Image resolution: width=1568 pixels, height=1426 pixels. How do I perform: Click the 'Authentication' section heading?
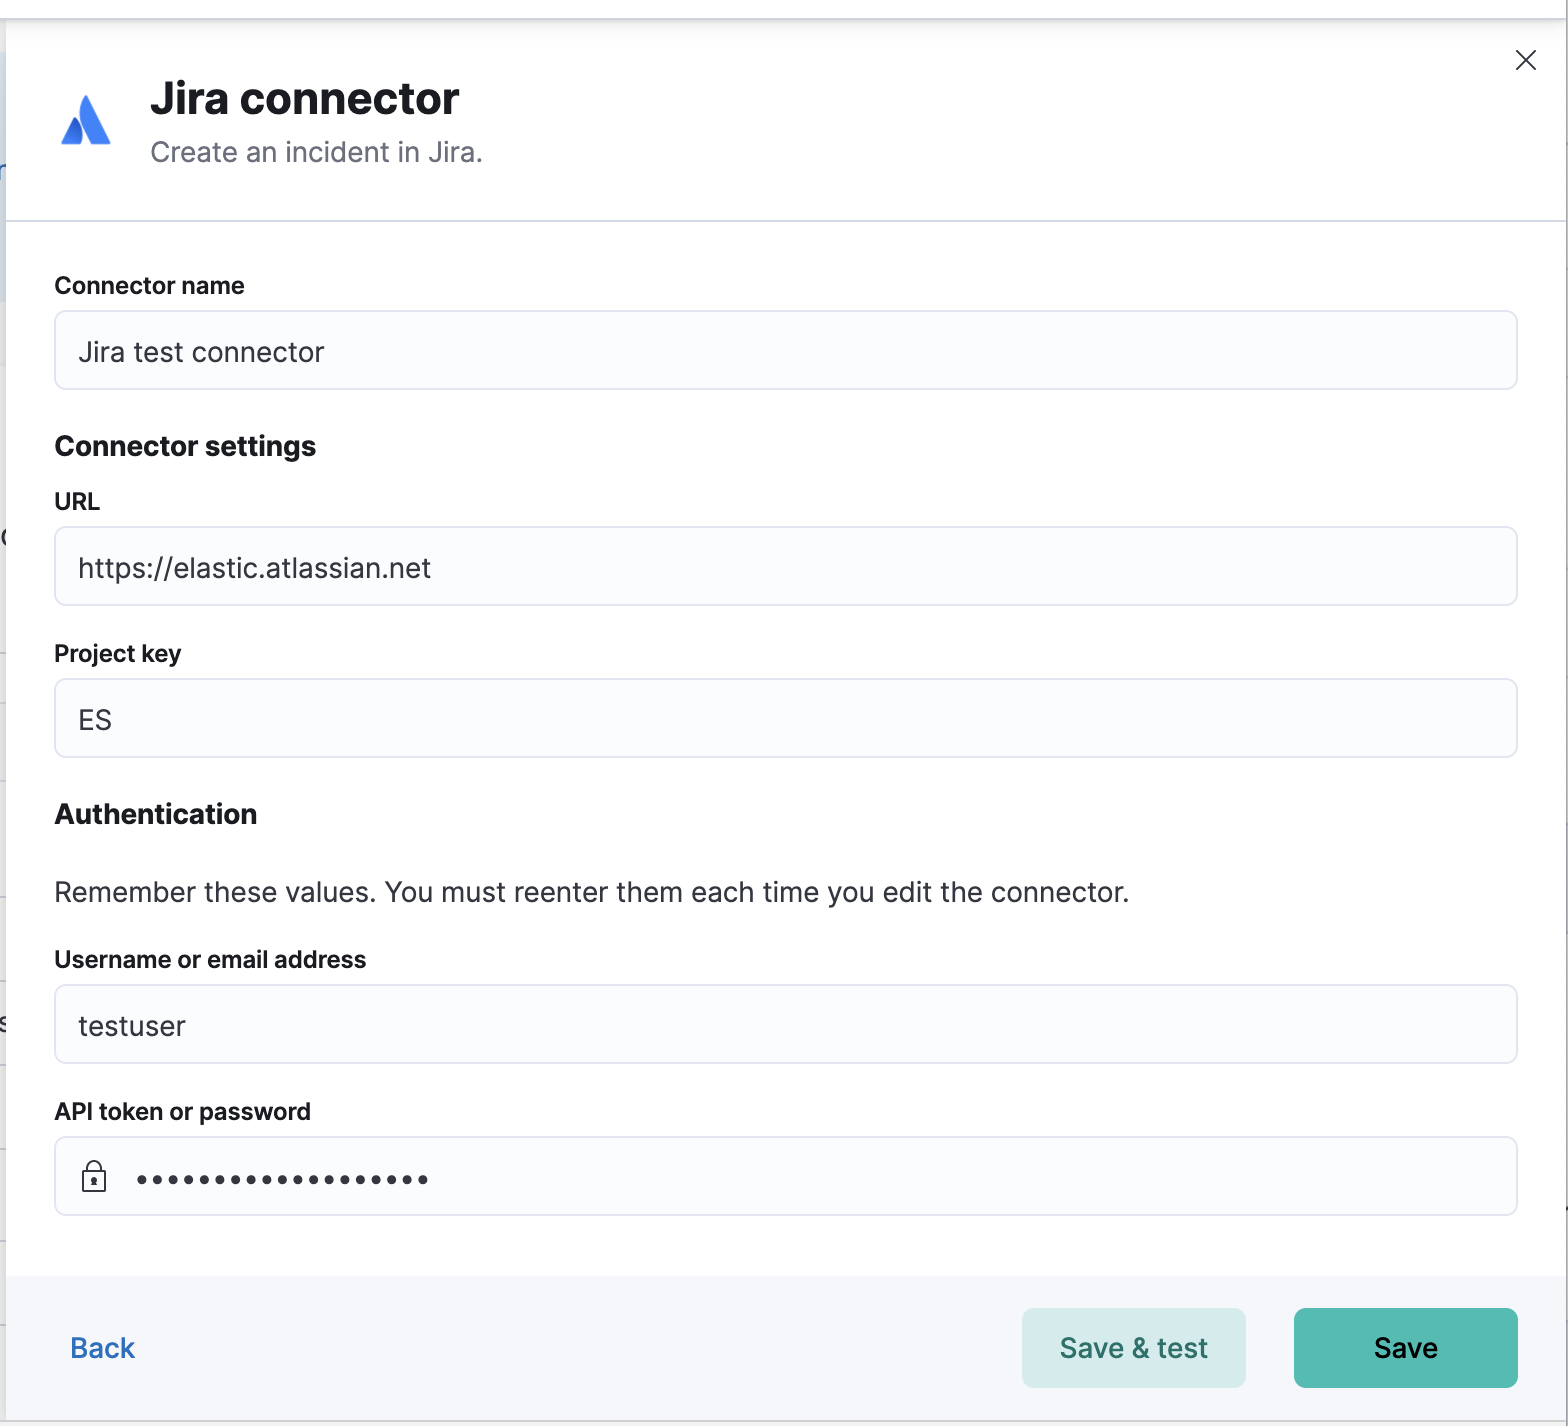155,814
